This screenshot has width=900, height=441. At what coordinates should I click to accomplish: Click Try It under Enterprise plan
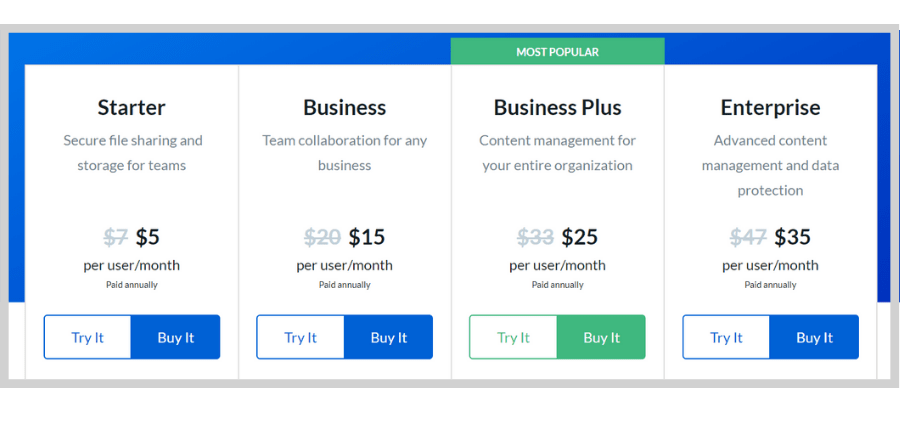point(726,337)
